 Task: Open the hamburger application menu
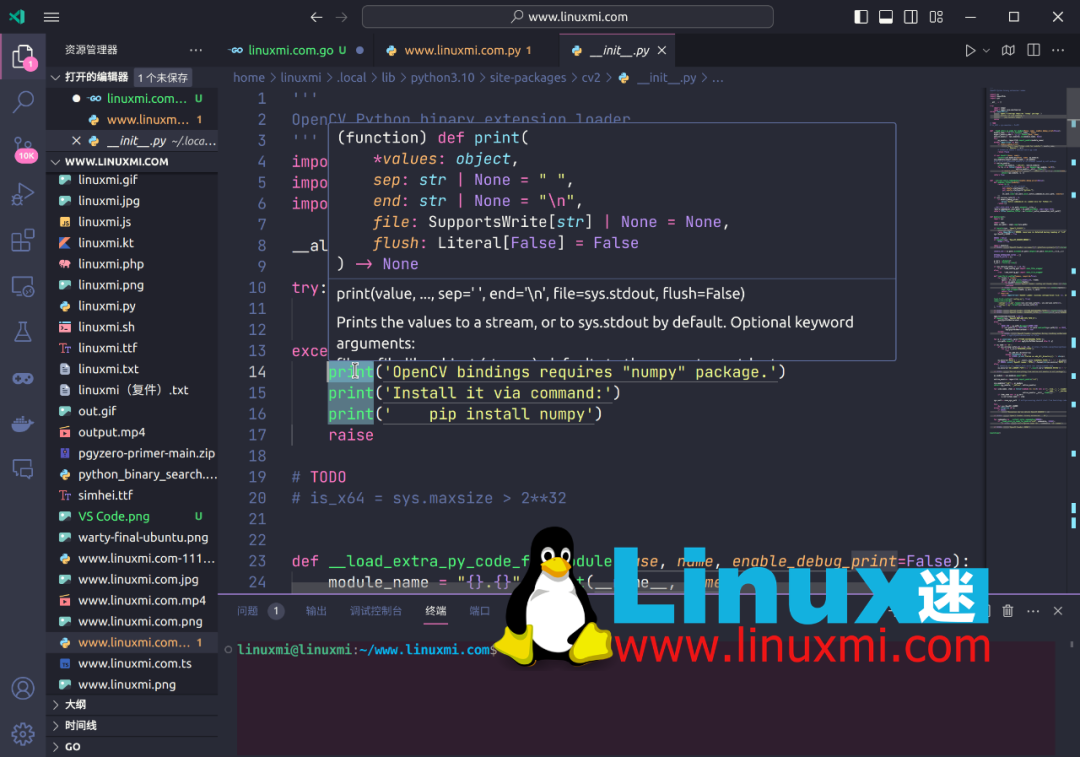[51, 17]
